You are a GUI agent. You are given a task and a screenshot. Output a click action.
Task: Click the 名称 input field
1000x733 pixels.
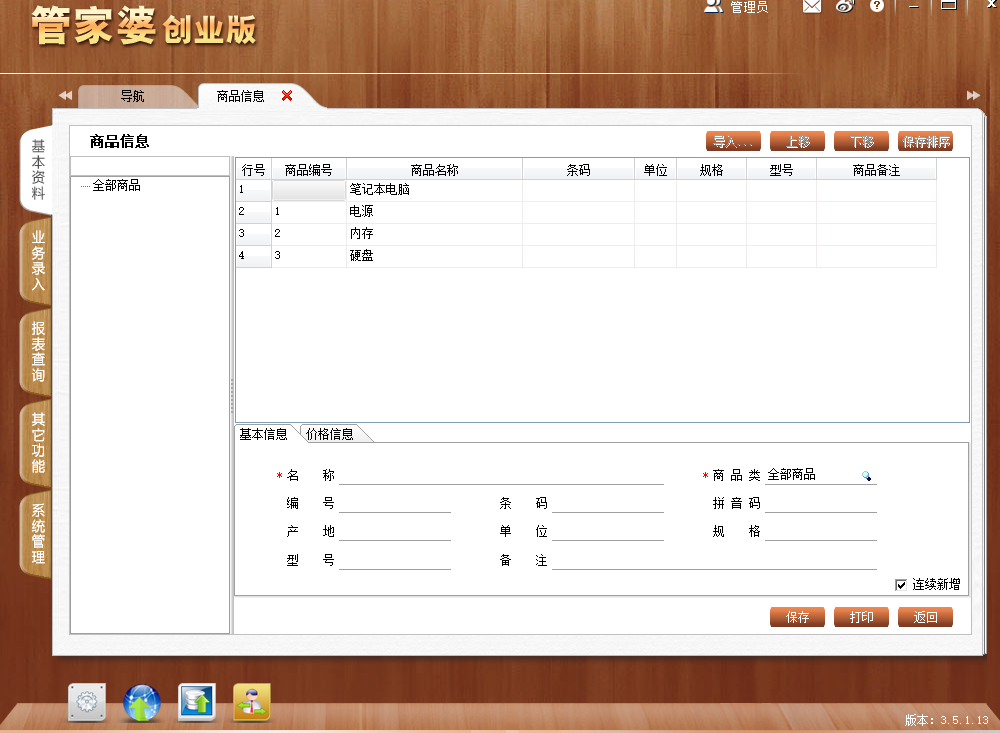point(501,475)
